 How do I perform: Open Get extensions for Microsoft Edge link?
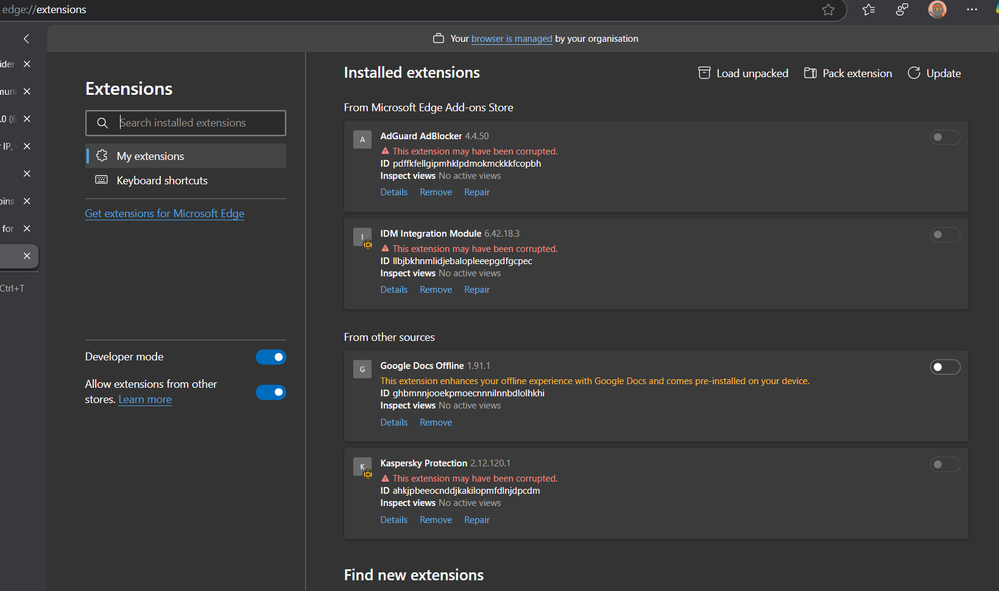164,213
